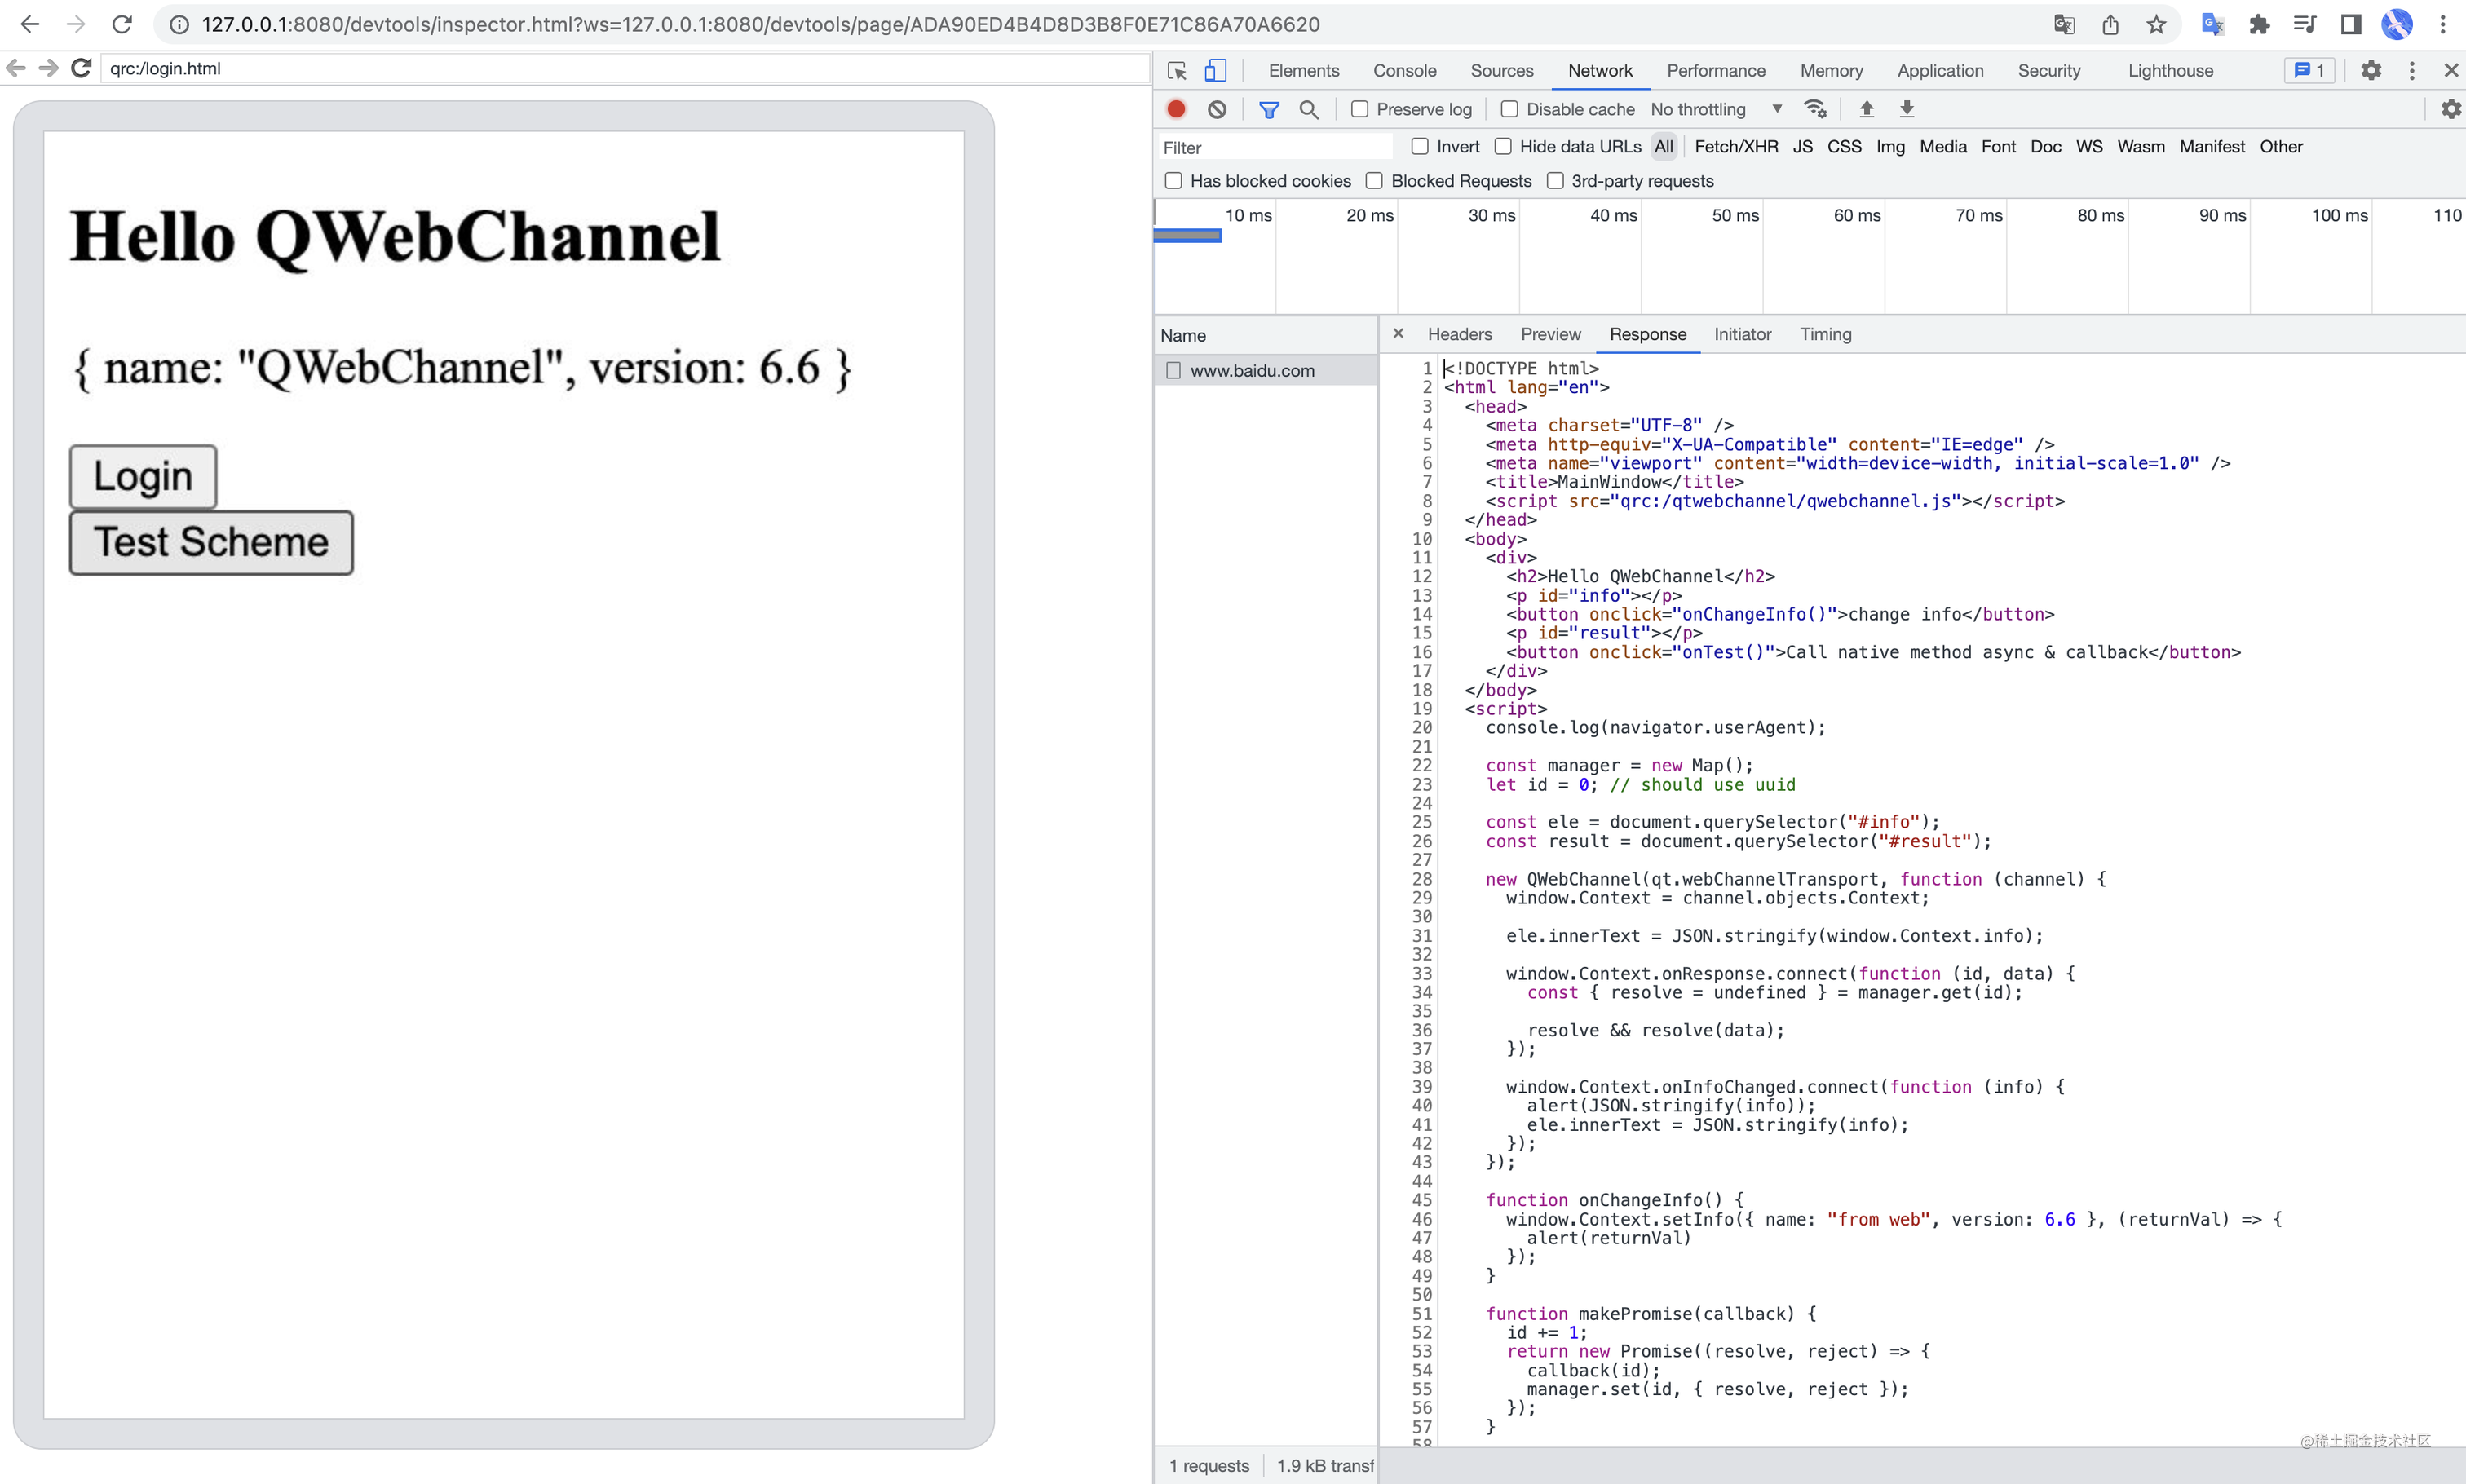The image size is (2466, 1484).
Task: Stop recording network log
Action: [1176, 109]
